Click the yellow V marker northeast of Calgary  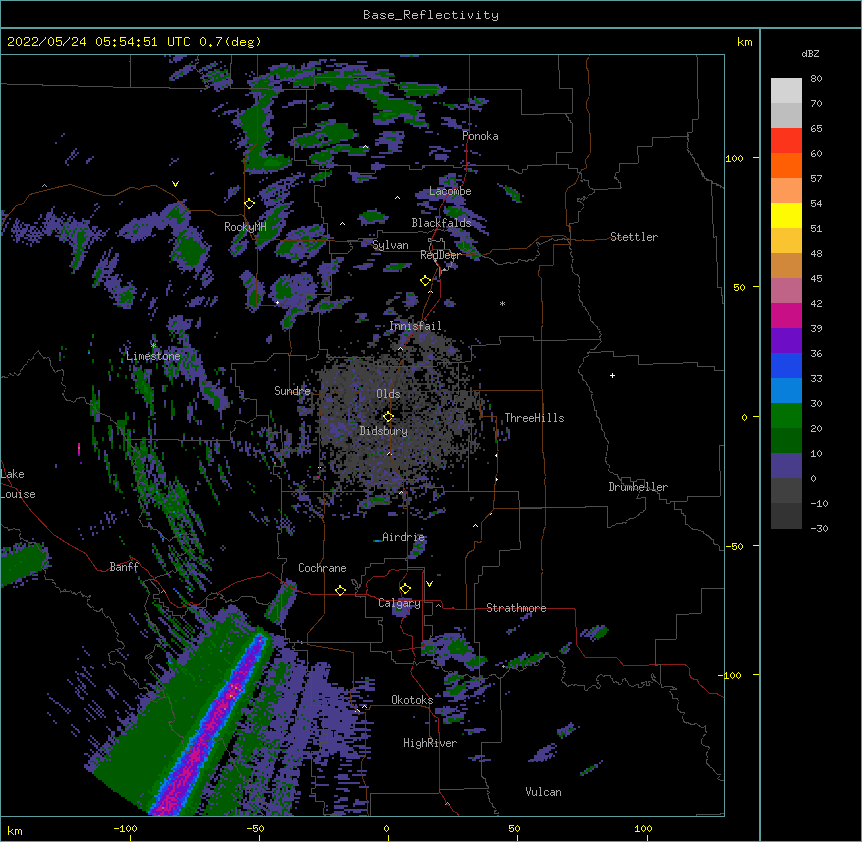click(x=429, y=584)
